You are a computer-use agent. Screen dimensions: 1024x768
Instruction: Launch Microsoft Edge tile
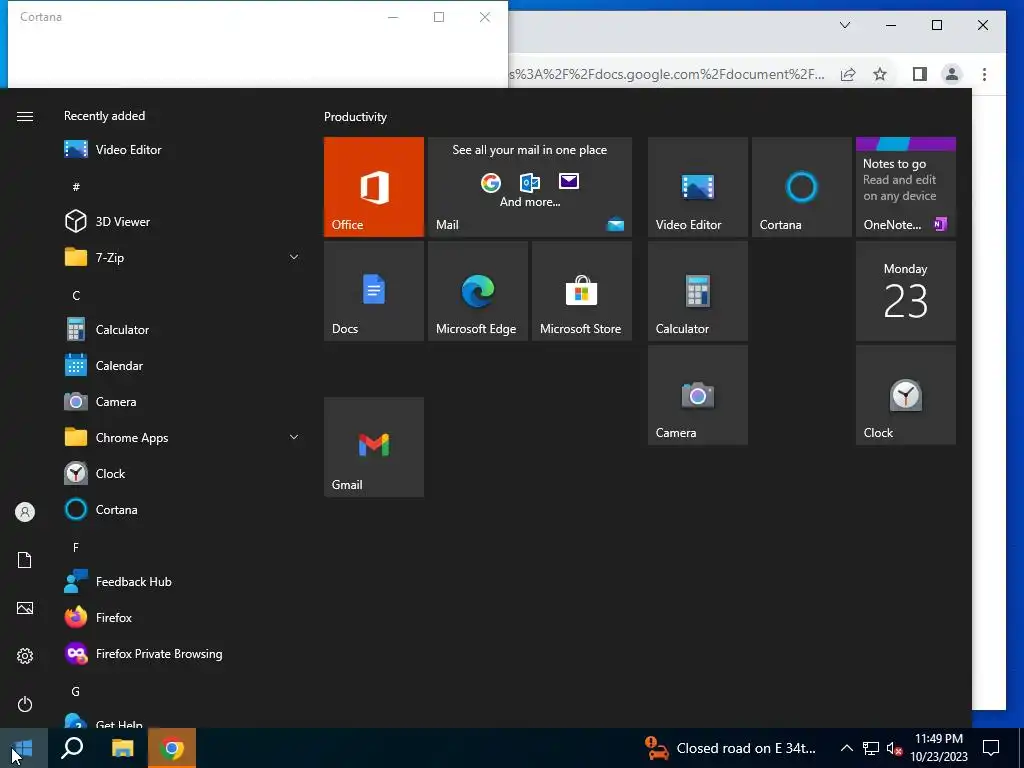477,291
